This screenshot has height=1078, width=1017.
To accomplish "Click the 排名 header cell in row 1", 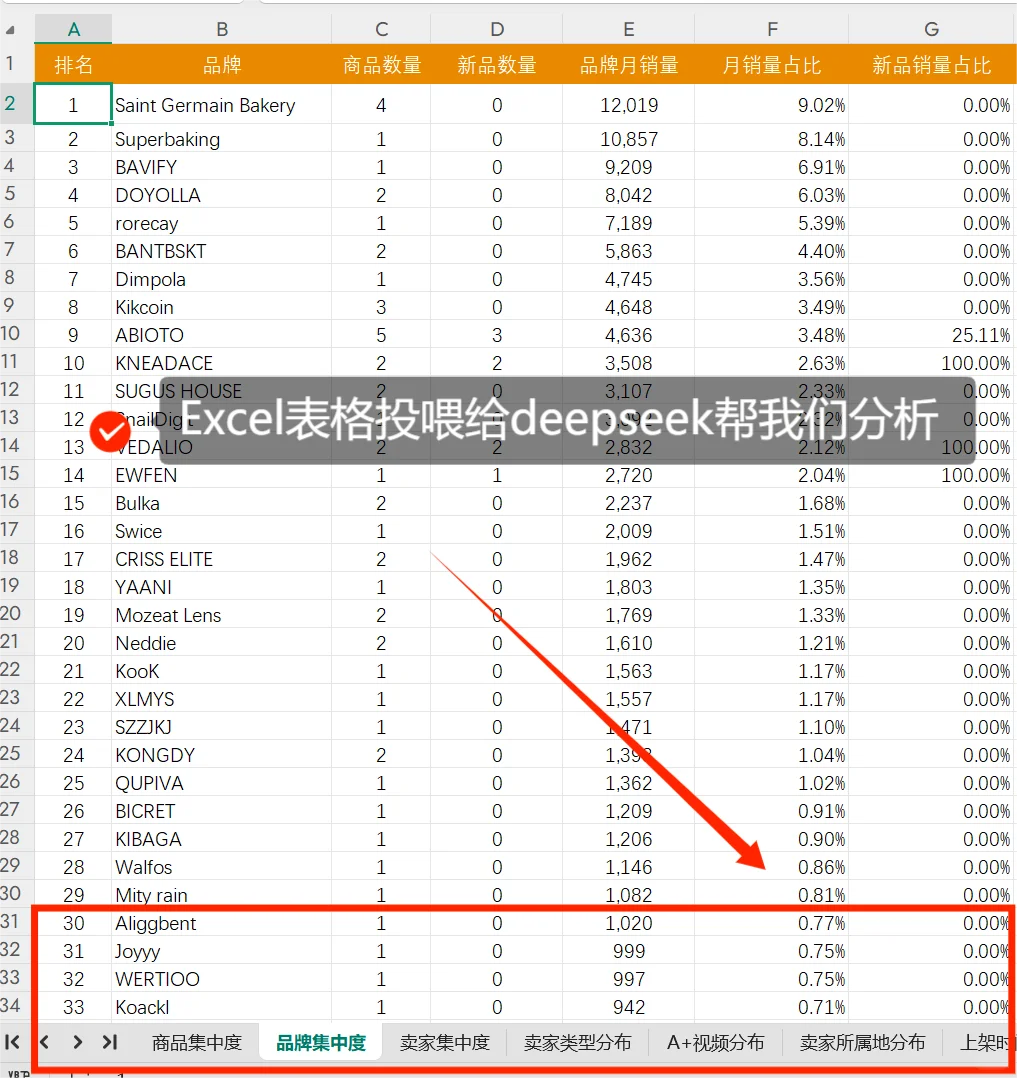I will pyautogui.click(x=73, y=63).
